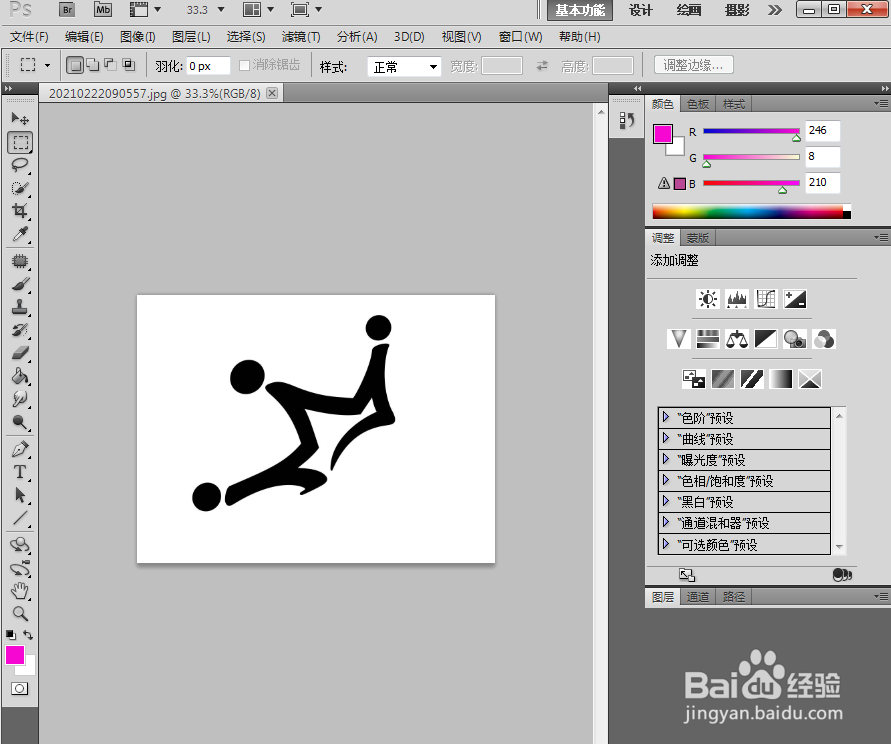Open a Curves adjustment

click(x=765, y=298)
